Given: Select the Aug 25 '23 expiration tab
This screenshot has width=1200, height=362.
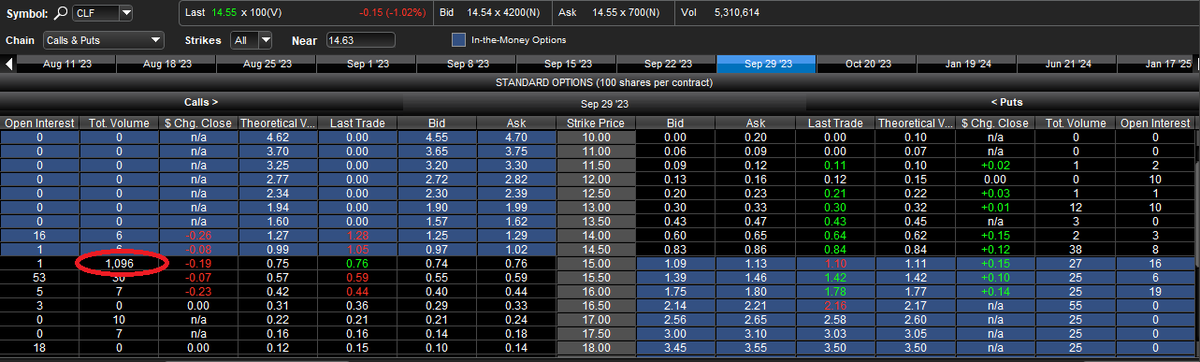Looking at the screenshot, I should [x=267, y=64].
